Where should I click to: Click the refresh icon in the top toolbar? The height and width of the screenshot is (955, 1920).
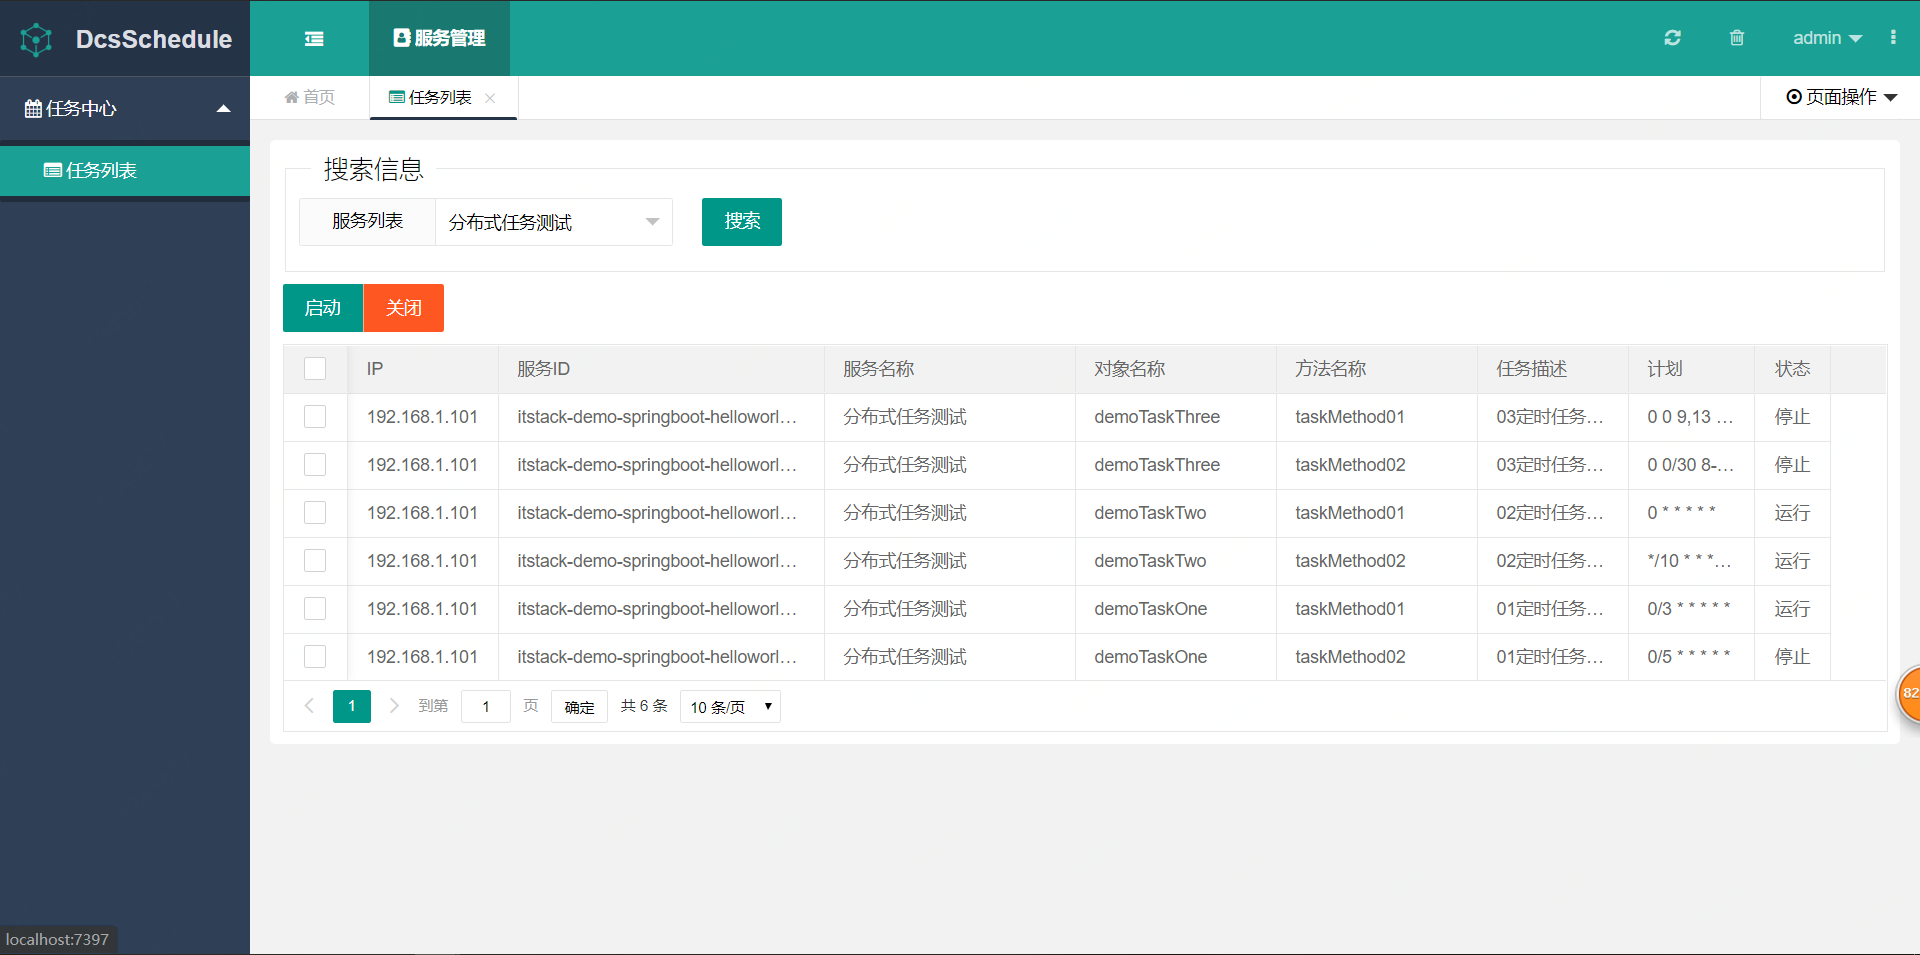pos(1672,37)
